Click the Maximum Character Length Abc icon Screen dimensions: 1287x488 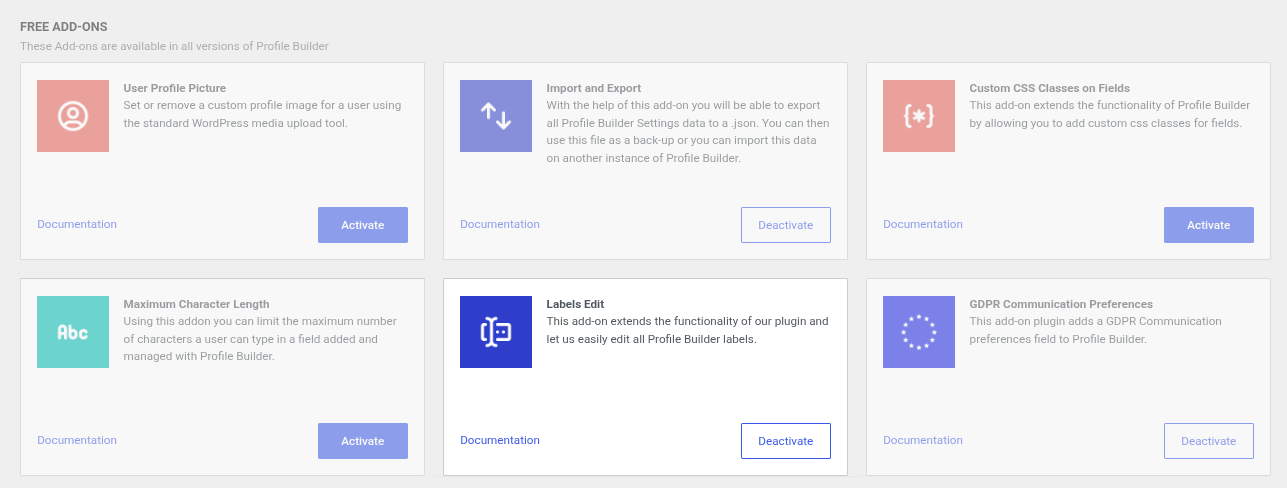point(73,332)
